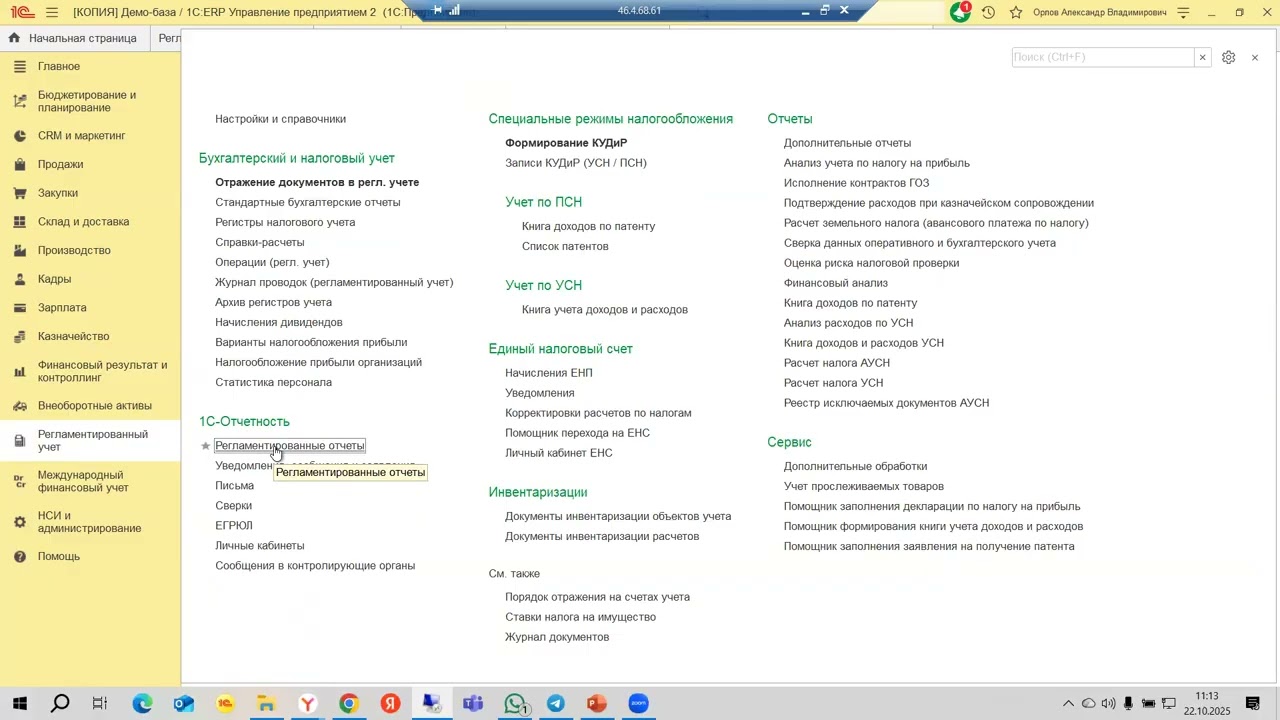
Task: Open Стандартные бухгалтерские отчеты
Action: click(308, 202)
